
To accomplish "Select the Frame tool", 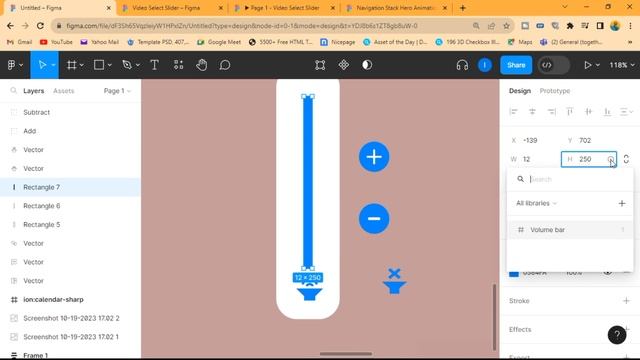I will coord(71,65).
